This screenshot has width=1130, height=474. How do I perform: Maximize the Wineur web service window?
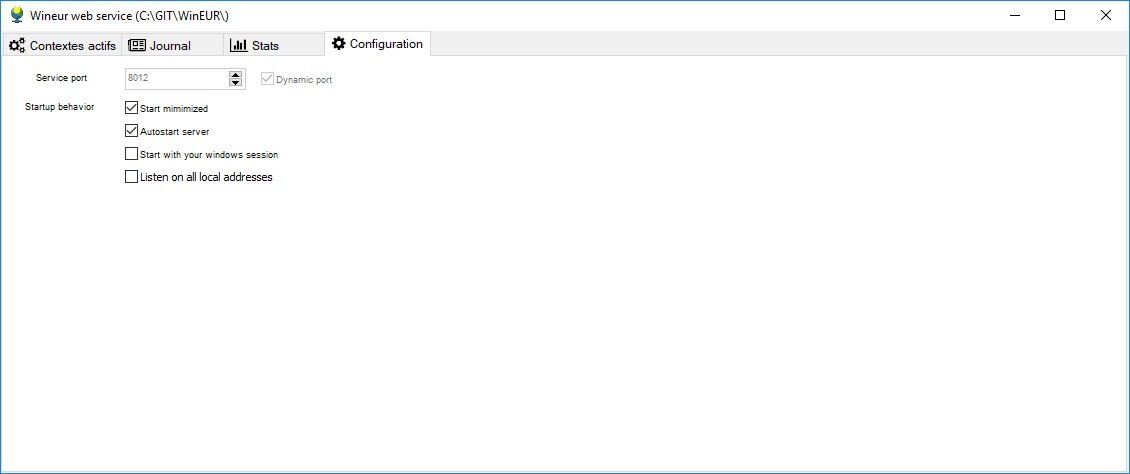(x=1059, y=15)
